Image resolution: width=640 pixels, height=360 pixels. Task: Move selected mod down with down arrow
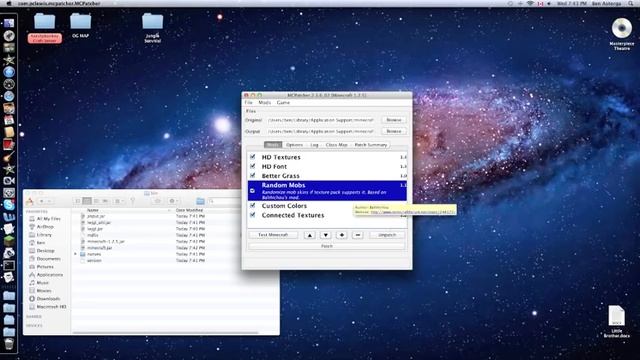pos(325,235)
